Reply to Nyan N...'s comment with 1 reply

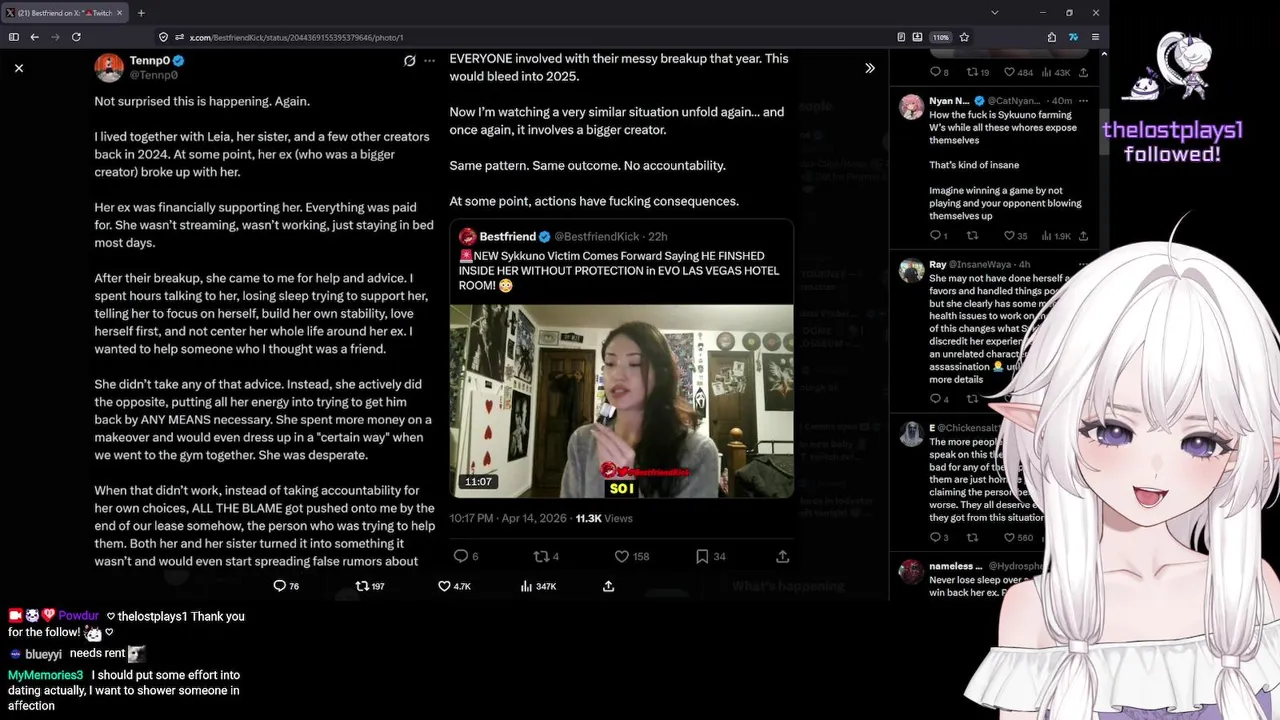pos(938,236)
